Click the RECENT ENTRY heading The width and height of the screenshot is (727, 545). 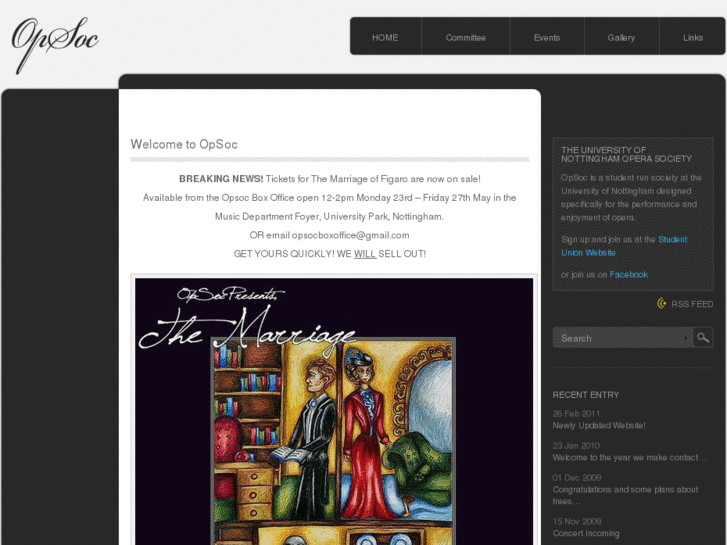pos(586,395)
